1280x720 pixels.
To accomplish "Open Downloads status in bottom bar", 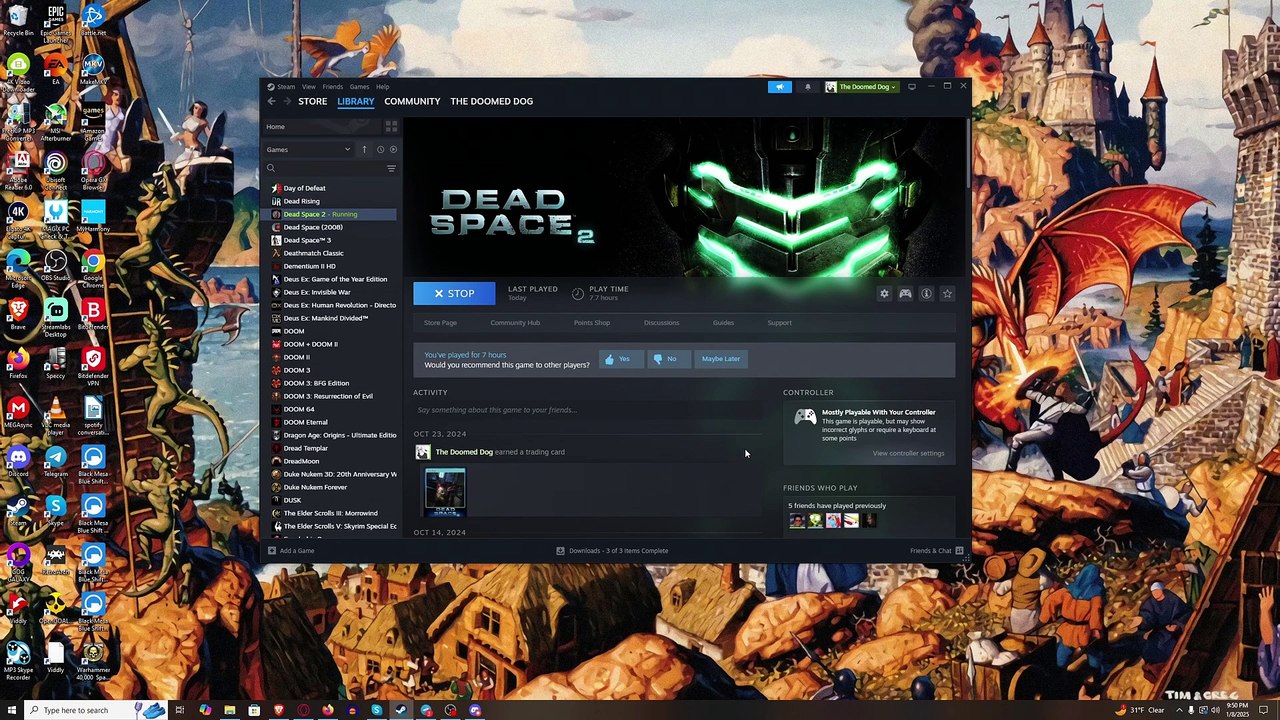I will 612,551.
